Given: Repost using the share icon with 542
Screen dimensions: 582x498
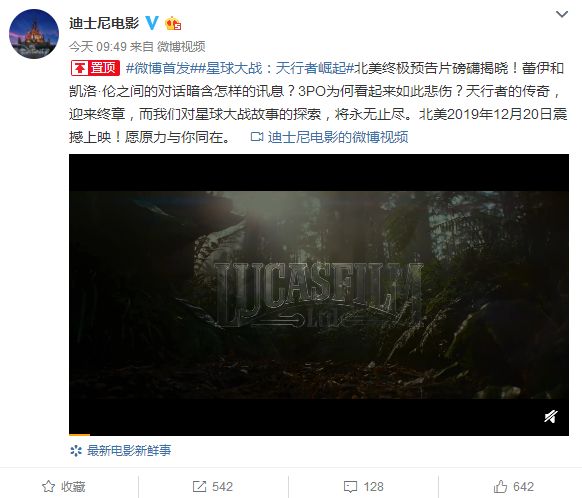Looking at the screenshot, I should pos(213,486).
